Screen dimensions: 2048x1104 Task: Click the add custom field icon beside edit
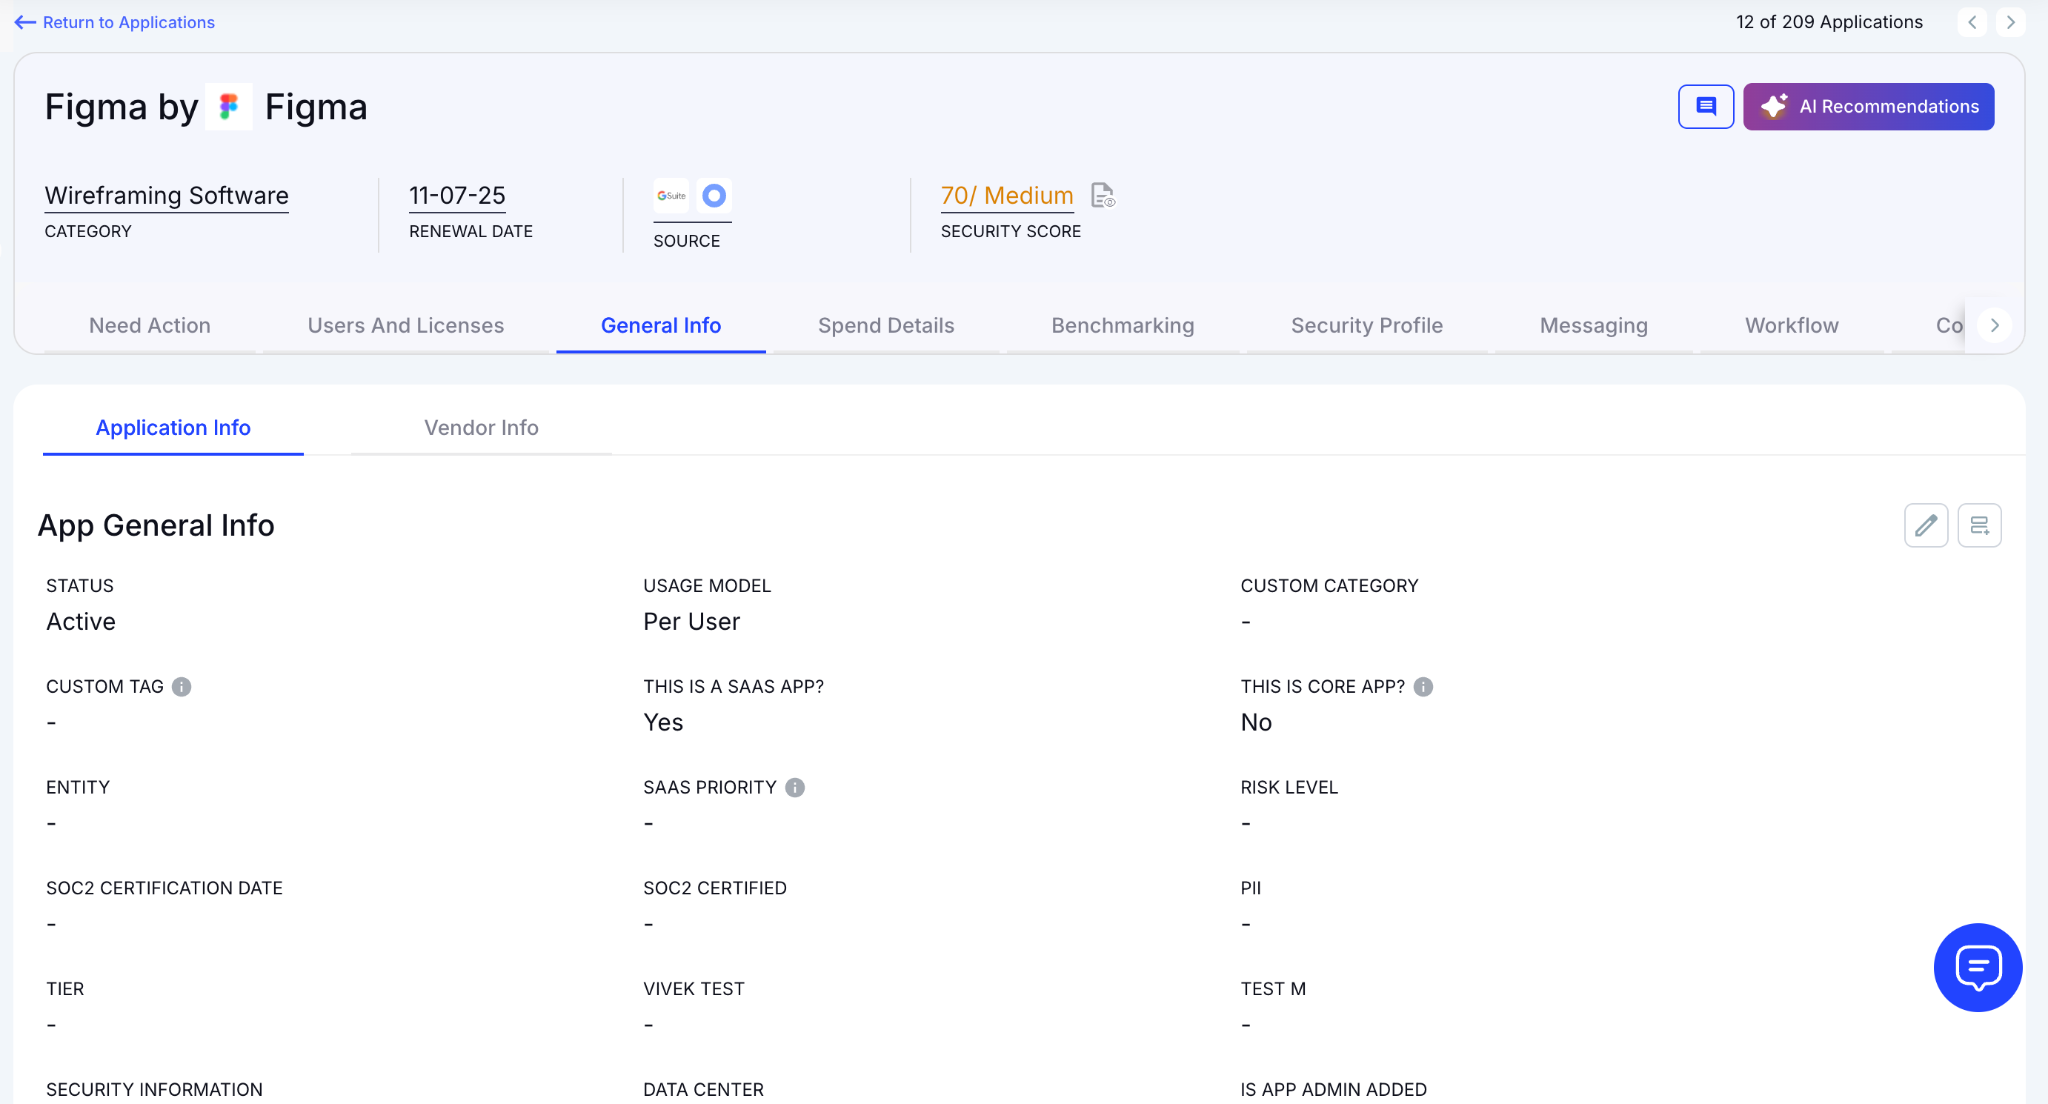pos(1979,525)
